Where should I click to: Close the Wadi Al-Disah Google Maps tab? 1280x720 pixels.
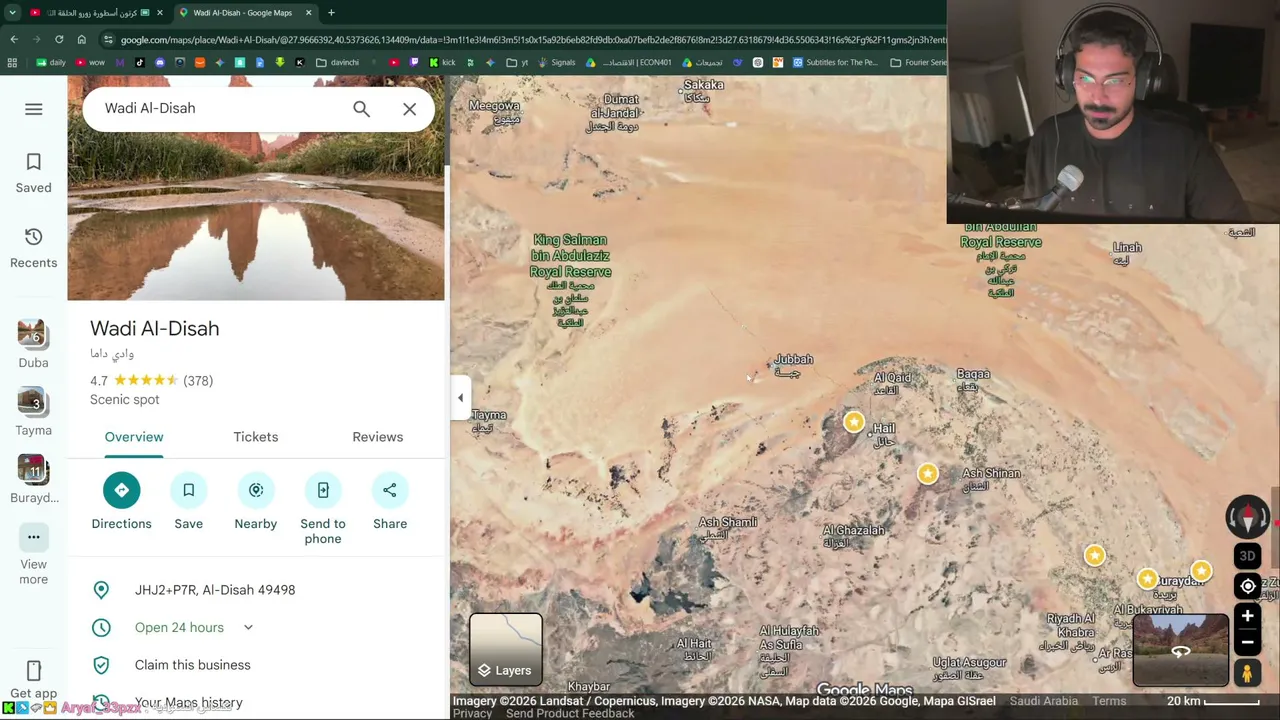point(309,13)
